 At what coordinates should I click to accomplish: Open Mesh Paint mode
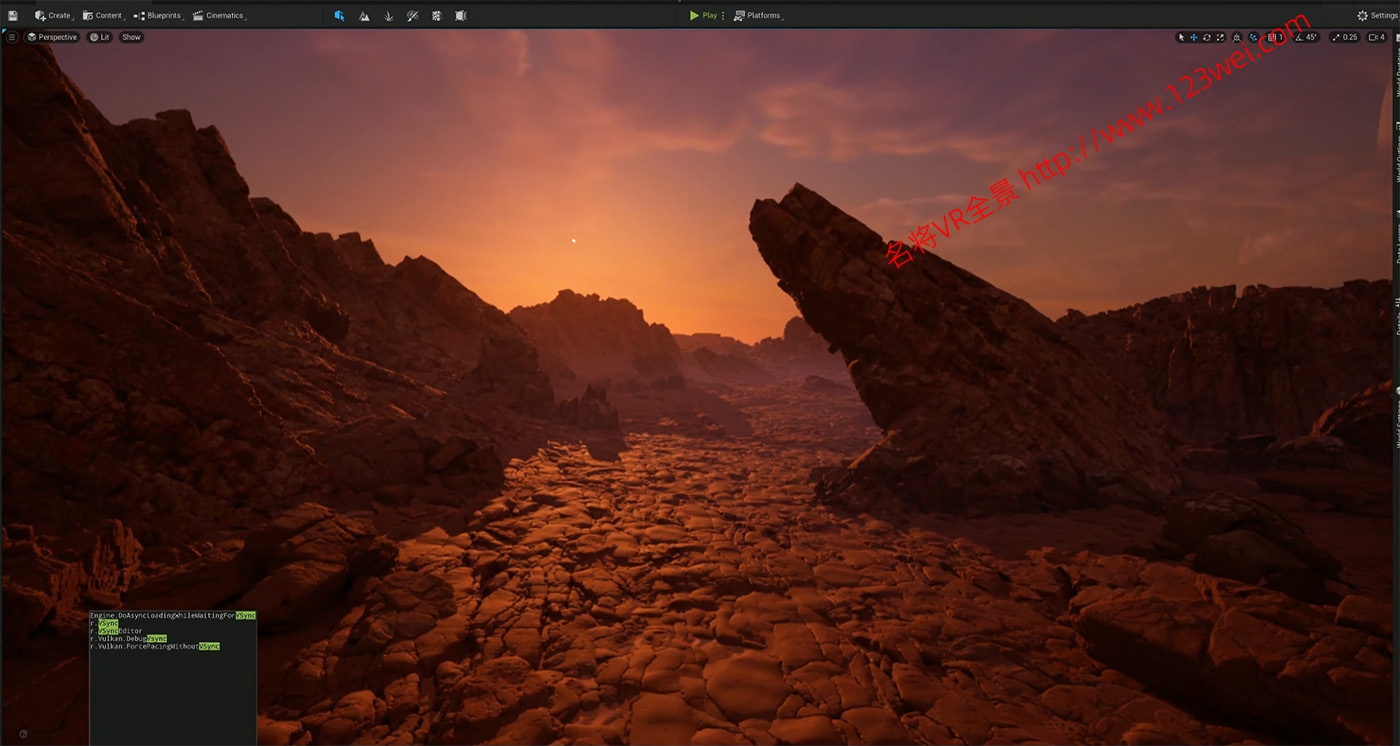[x=412, y=15]
